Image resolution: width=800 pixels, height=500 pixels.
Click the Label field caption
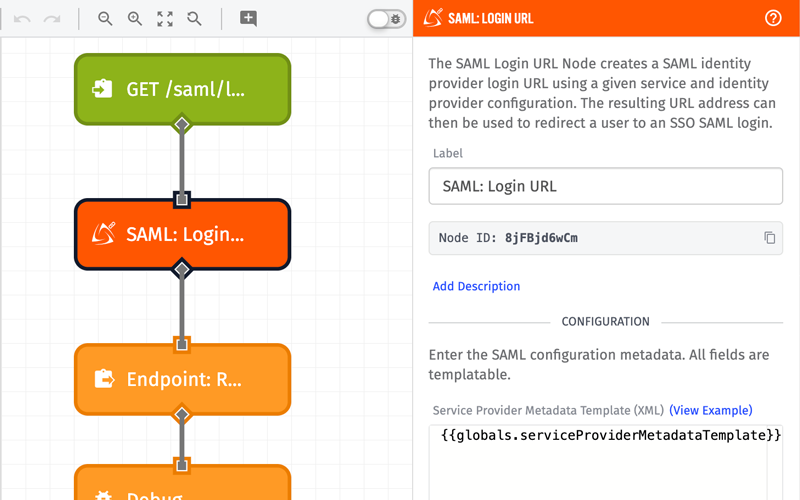point(447,154)
